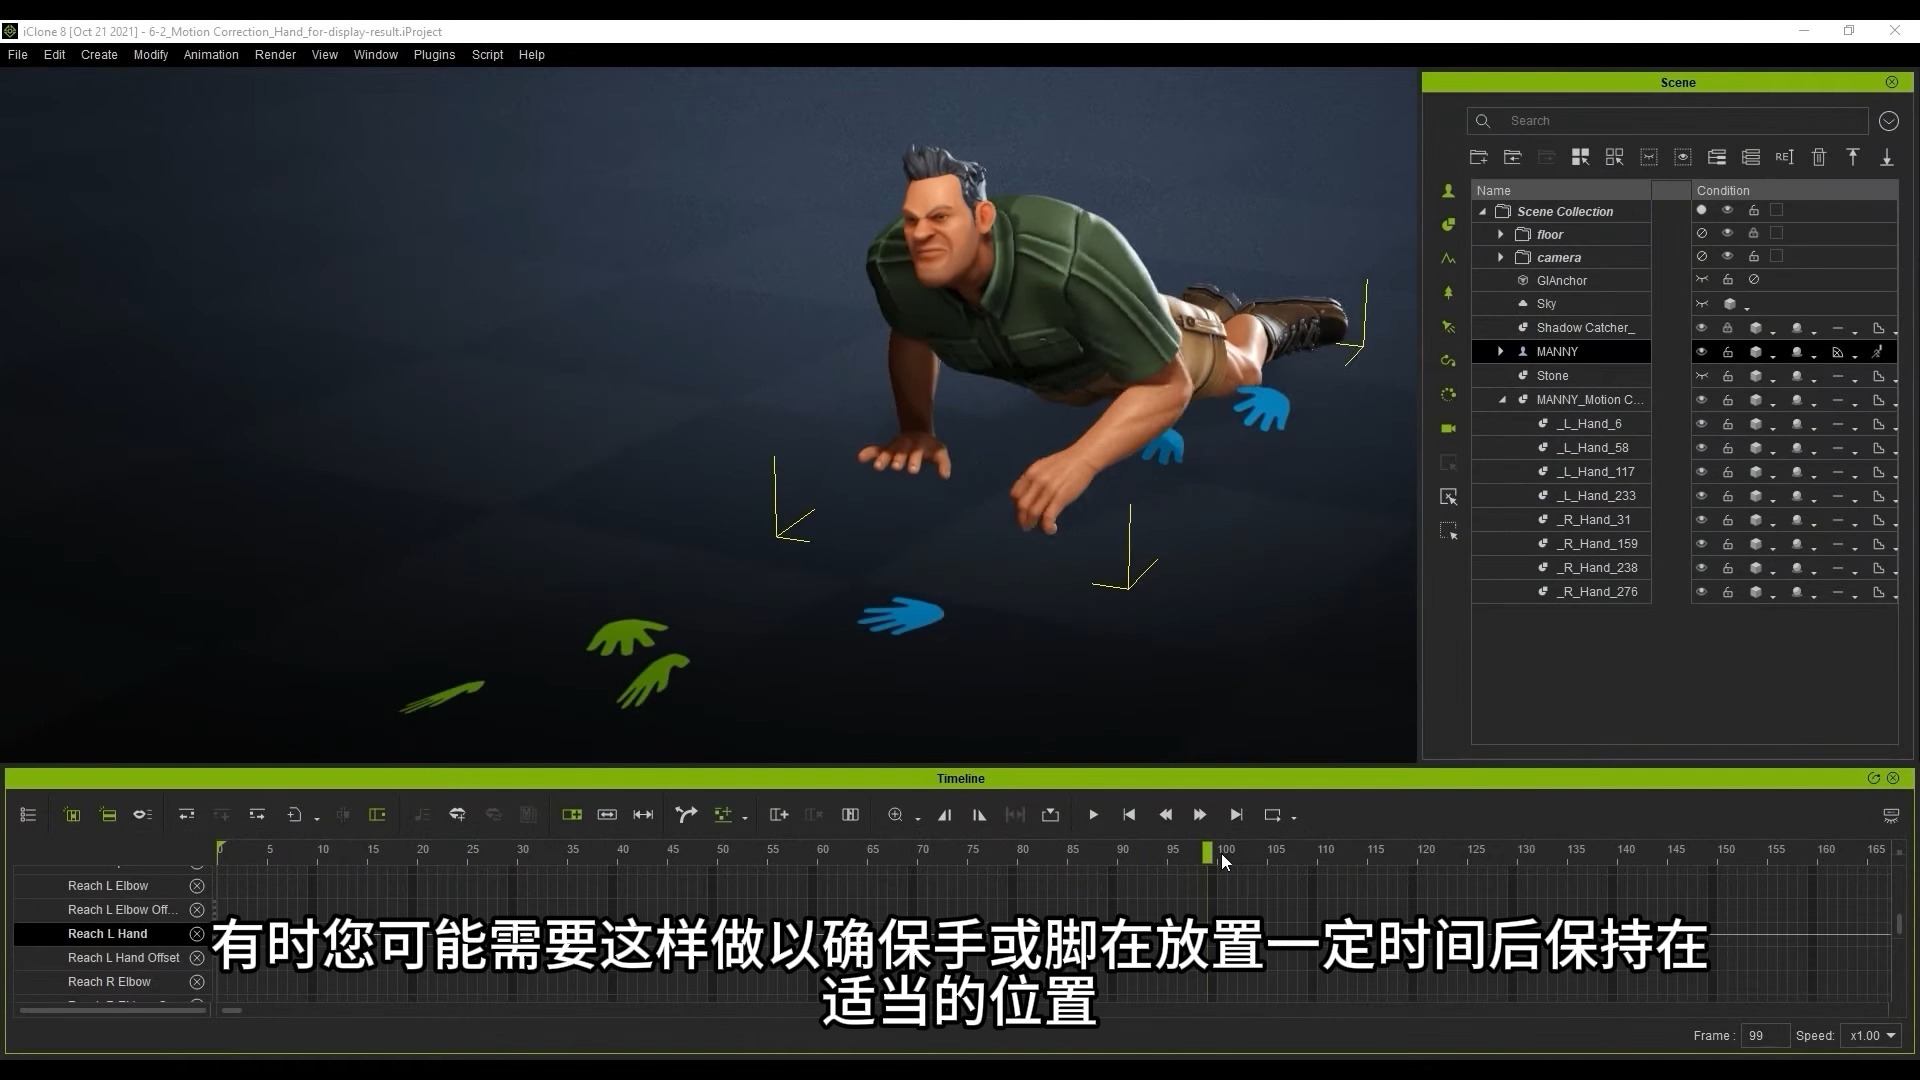
Task: Toggle the lock icon for Stone
Action: point(1727,376)
